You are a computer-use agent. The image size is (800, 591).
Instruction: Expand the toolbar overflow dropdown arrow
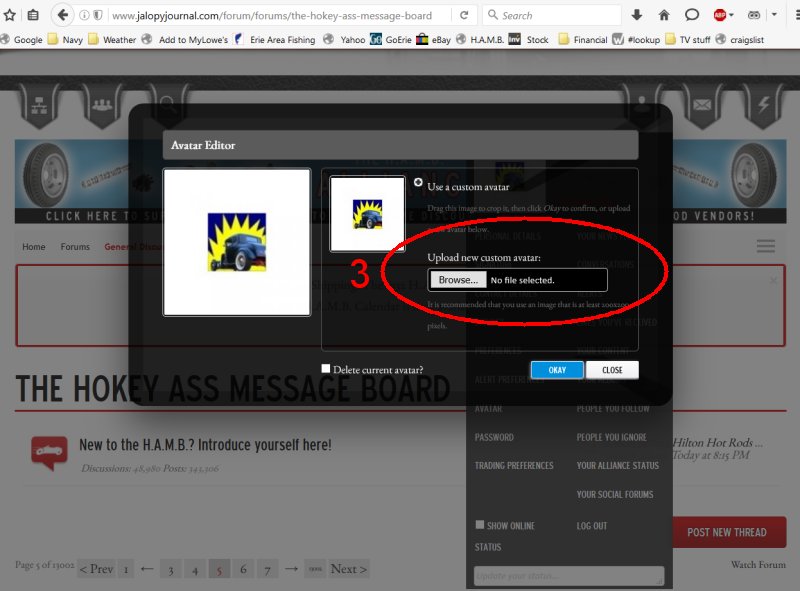[x=774, y=15]
